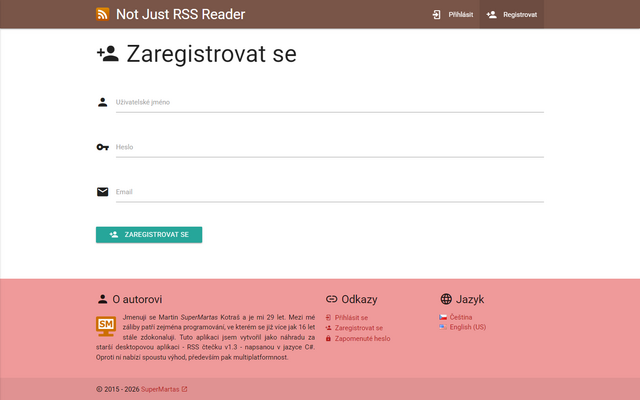Screen dimensions: 640x400
Task: Open the Zapomenuté heslo link
Action: (x=362, y=338)
